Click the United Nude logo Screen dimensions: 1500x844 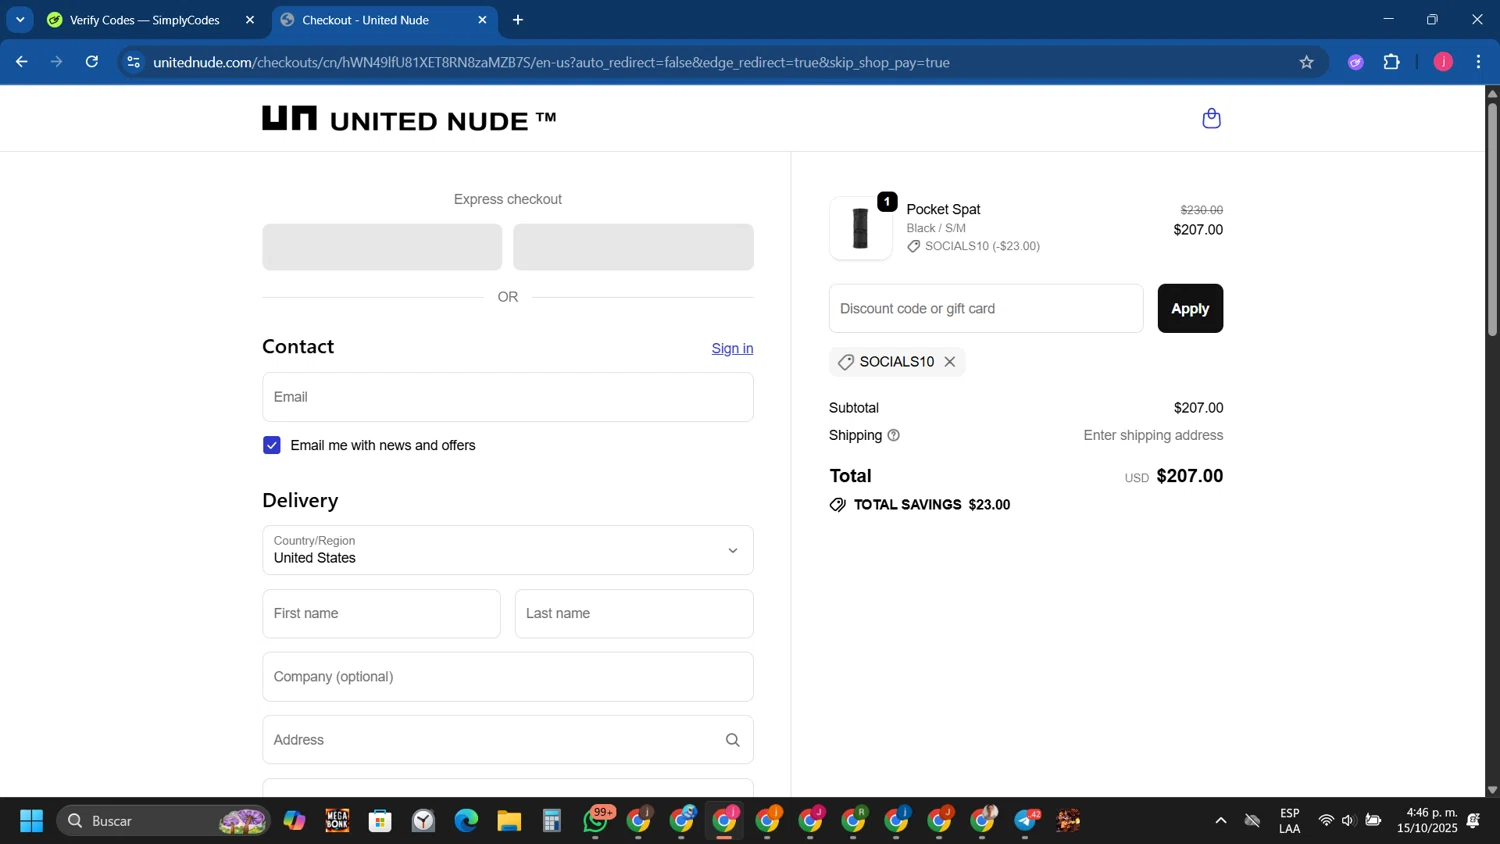pyautogui.click(x=409, y=119)
